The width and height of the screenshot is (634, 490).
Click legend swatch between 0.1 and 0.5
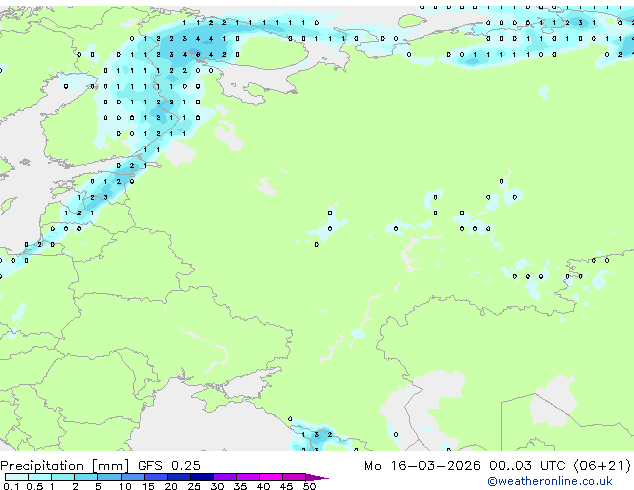[17, 477]
